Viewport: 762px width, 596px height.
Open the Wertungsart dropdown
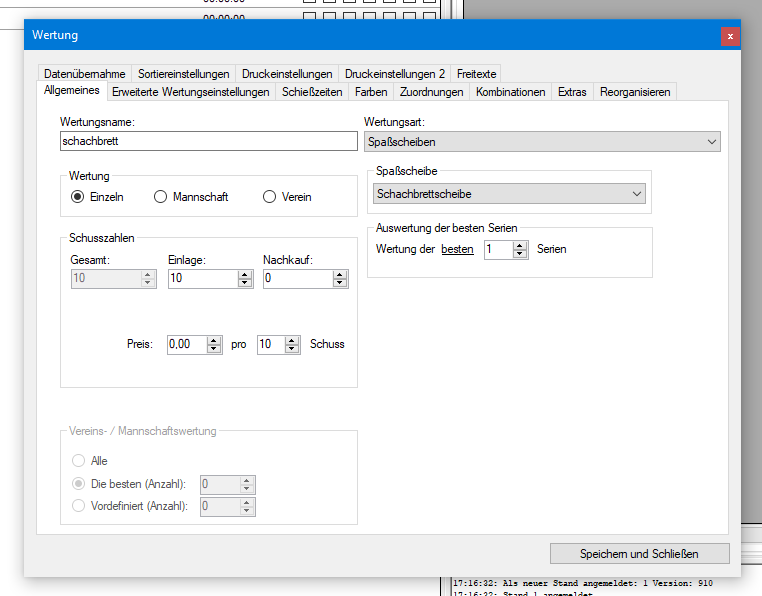(541, 142)
